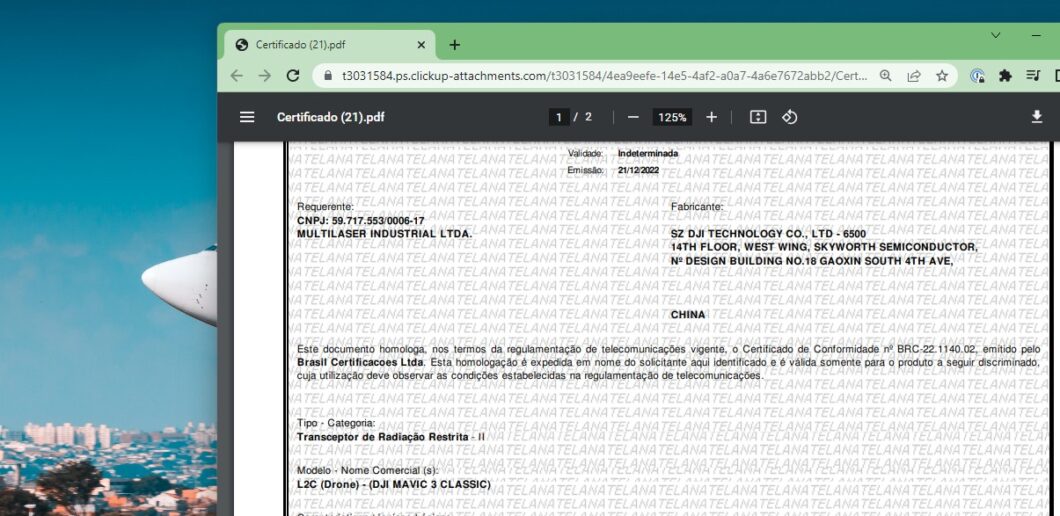The width and height of the screenshot is (1060, 516).
Task: Click the Requerente: label
Action: (325, 207)
